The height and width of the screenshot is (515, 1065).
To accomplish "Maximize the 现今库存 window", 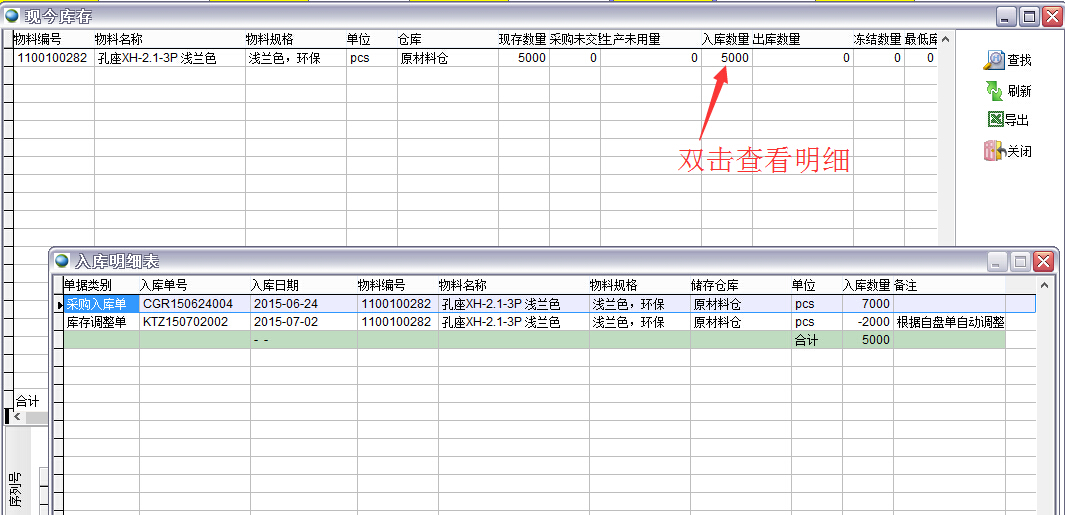I will (x=1029, y=16).
